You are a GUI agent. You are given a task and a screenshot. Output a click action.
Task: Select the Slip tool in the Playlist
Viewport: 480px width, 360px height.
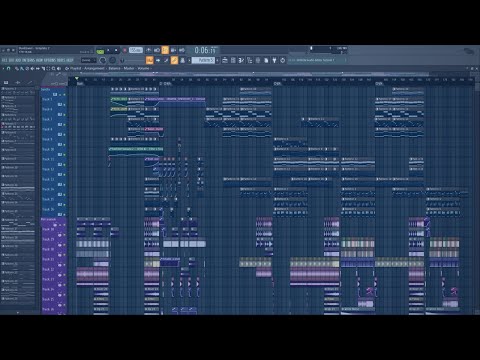coord(38,69)
